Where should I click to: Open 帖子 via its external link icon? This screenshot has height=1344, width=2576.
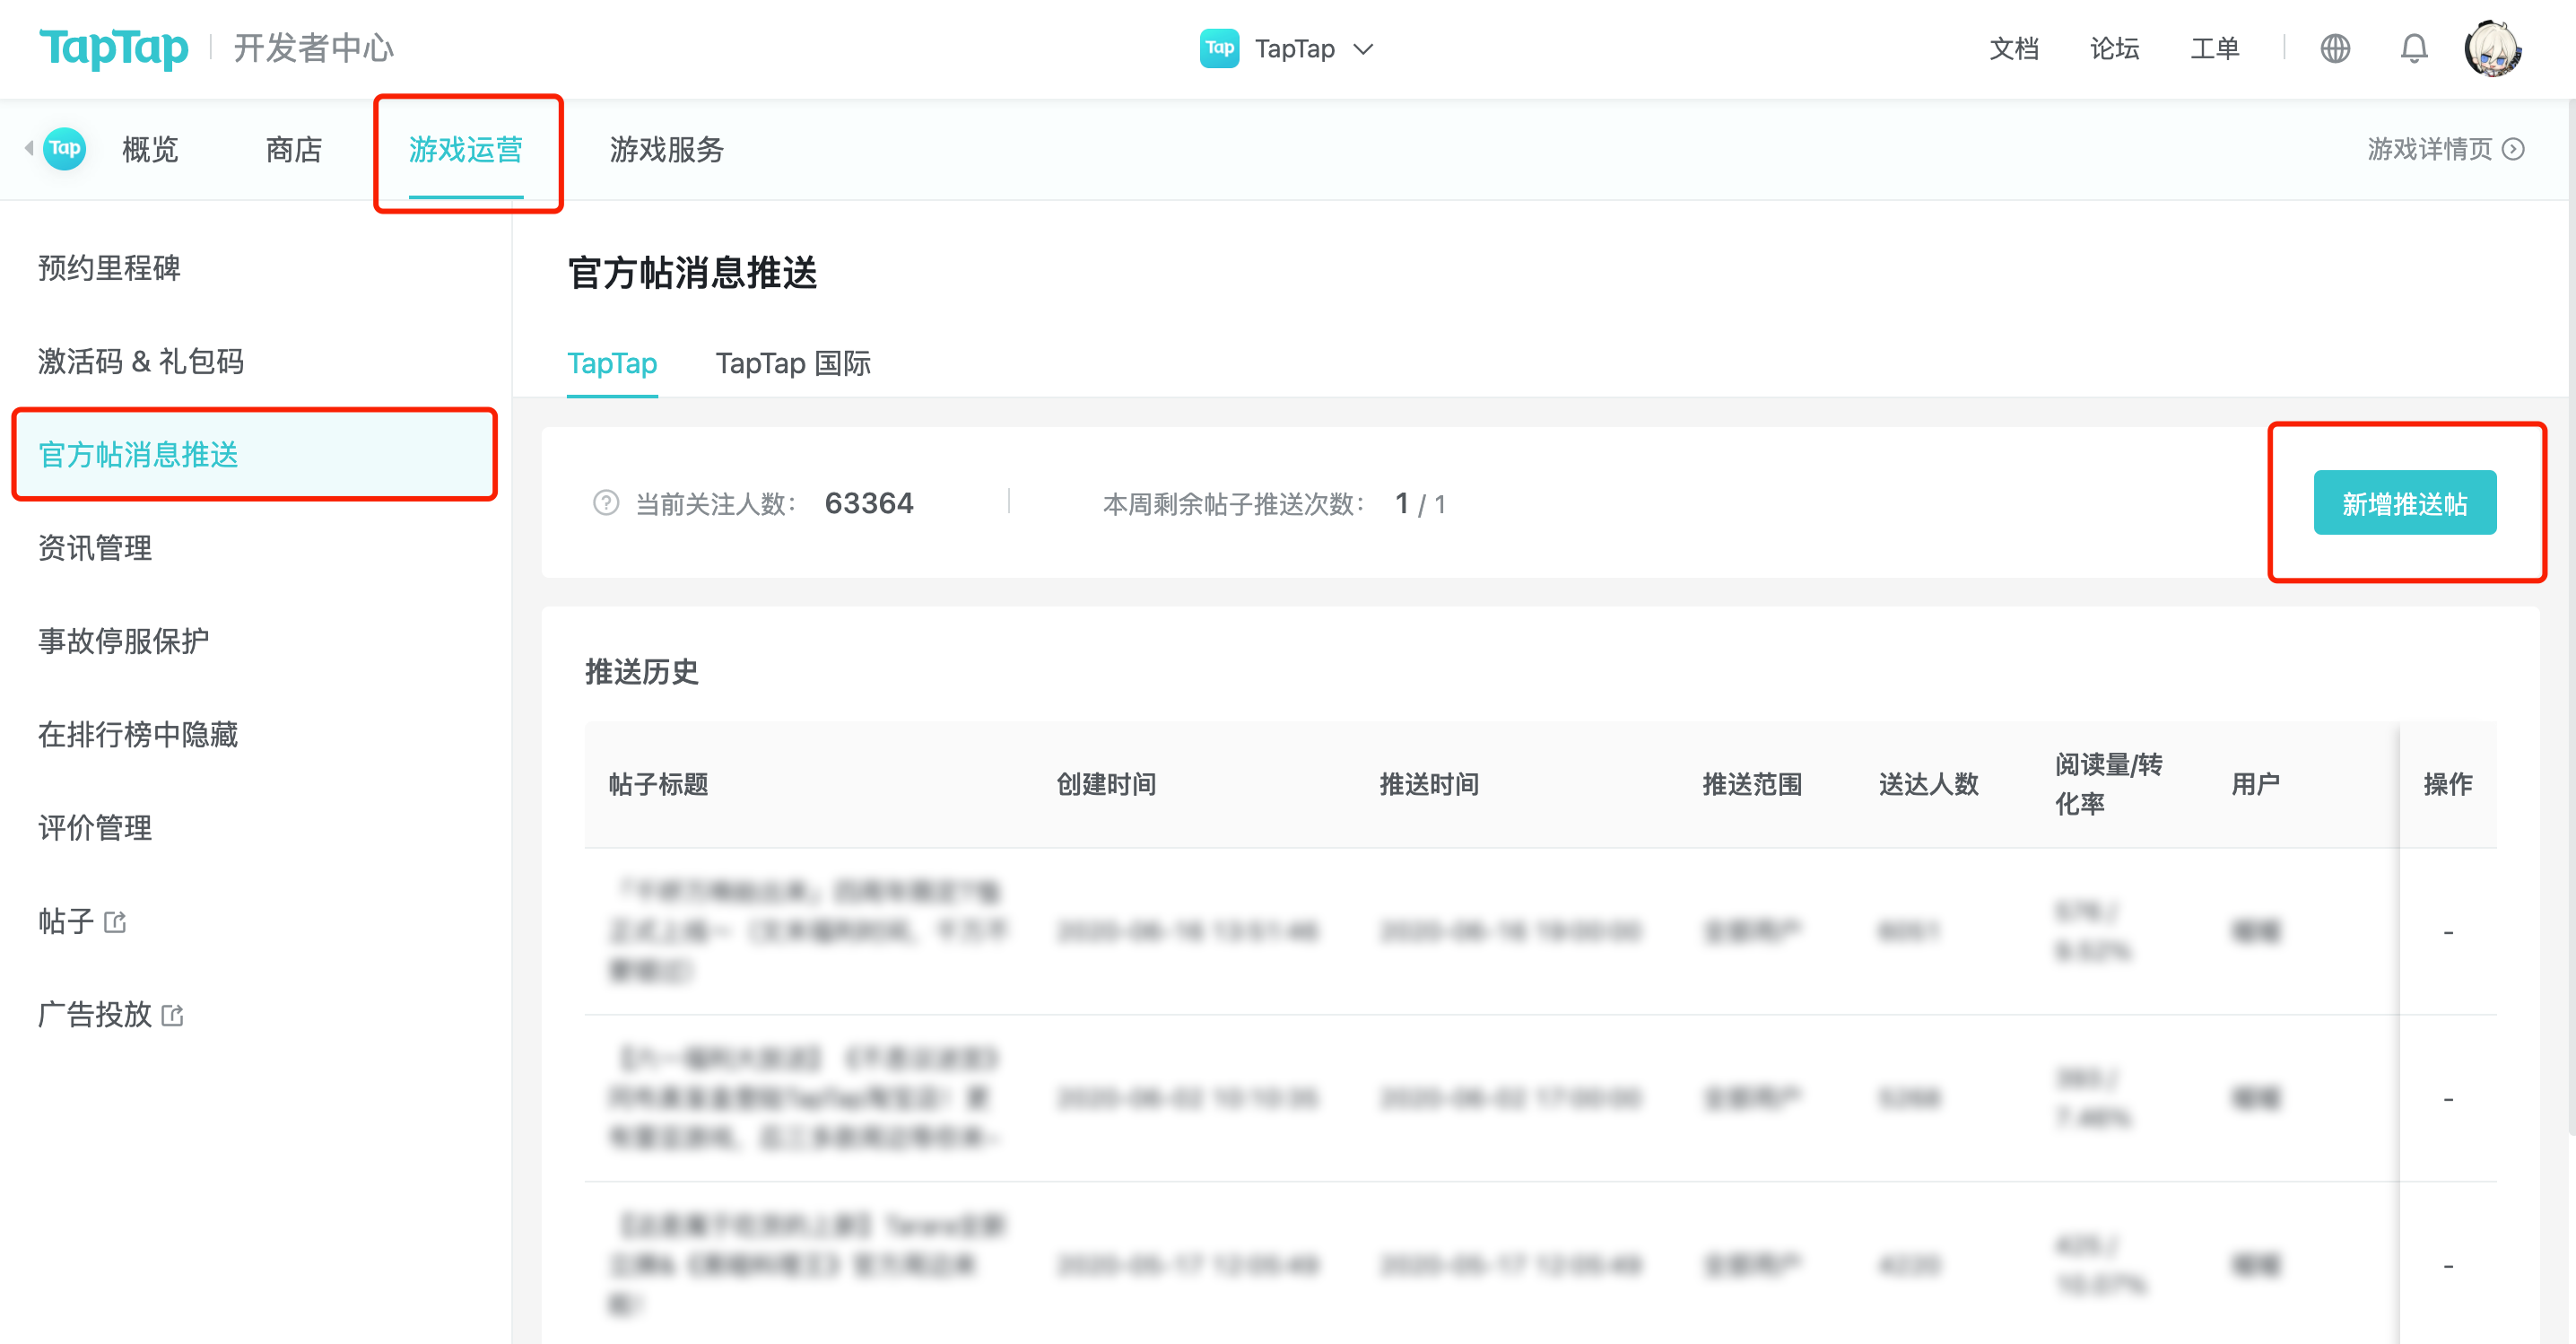pyautogui.click(x=116, y=922)
